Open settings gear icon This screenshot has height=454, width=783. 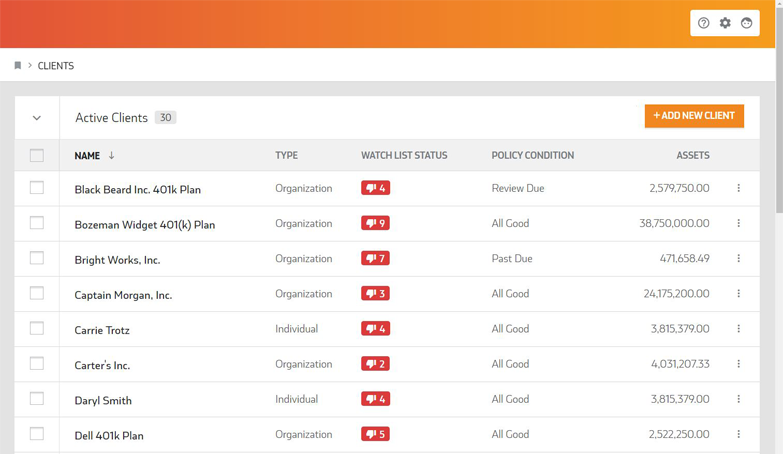[x=725, y=23]
